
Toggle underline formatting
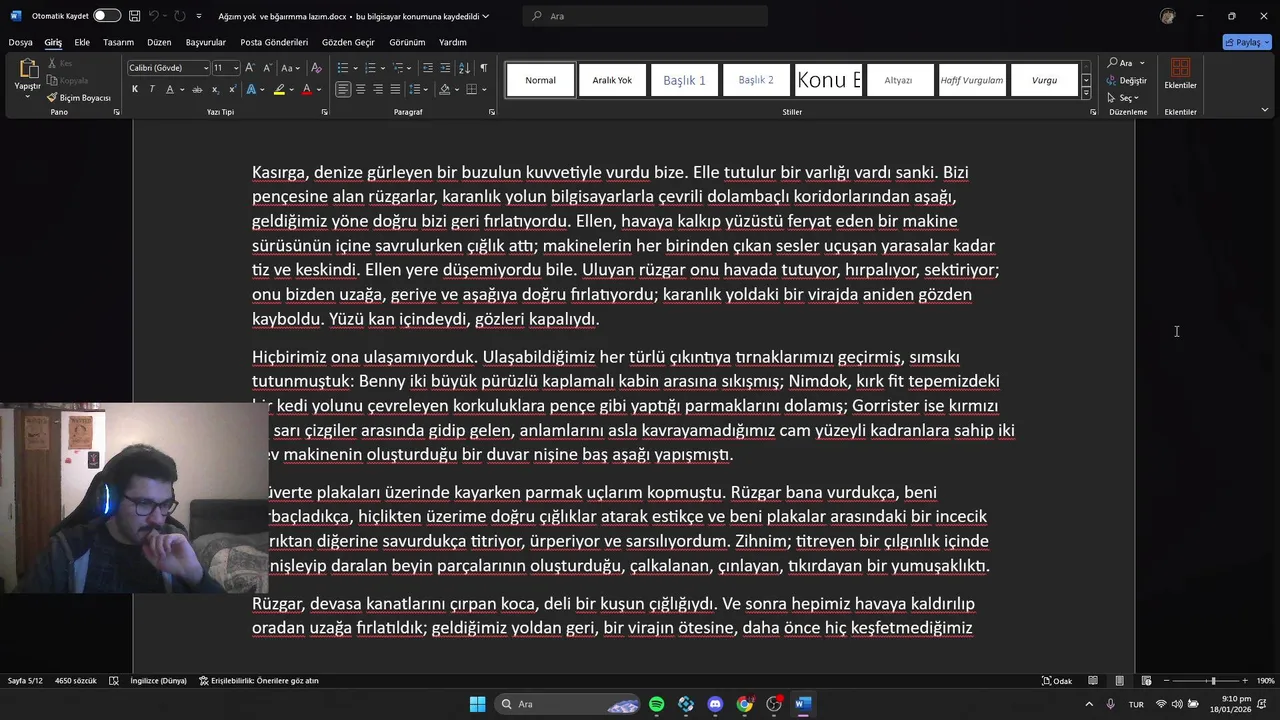pos(169,90)
